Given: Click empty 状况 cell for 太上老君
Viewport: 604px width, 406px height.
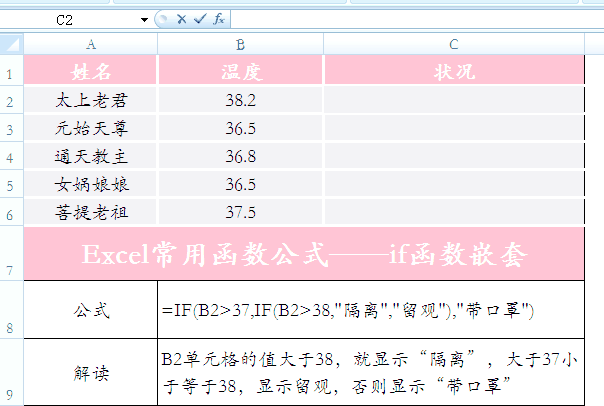Looking at the screenshot, I should point(455,100).
